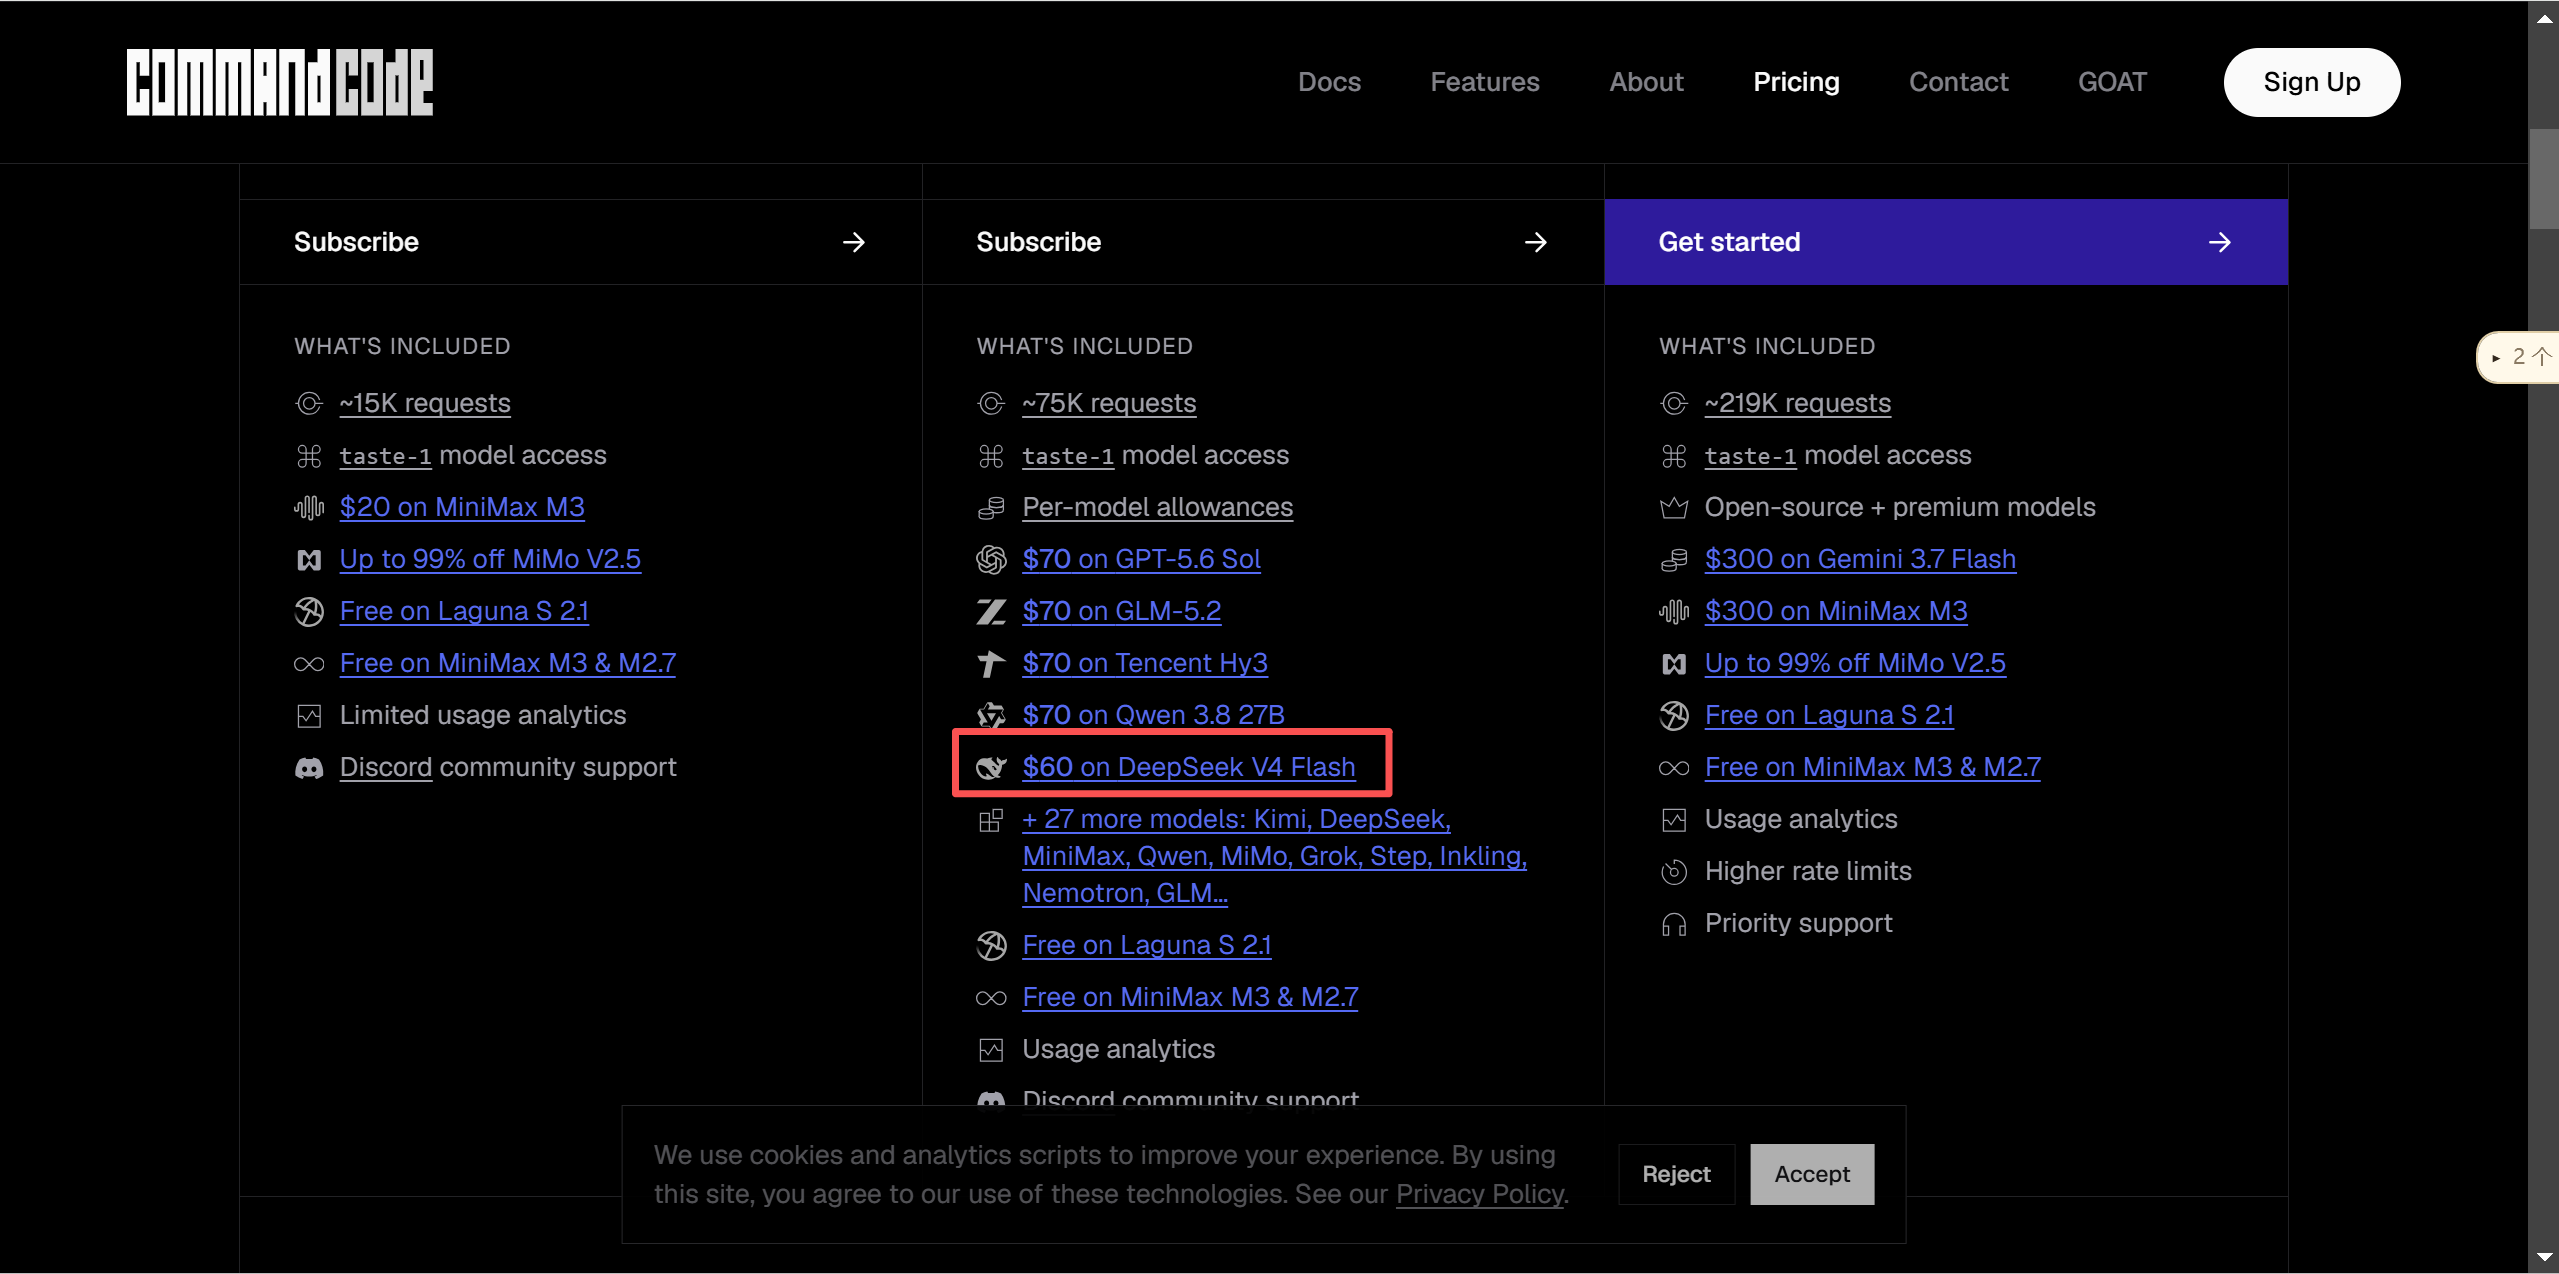2559x1274 pixels.
Task: Click the waveform icon beside $20 on MiniMax M3
Action: 309,508
